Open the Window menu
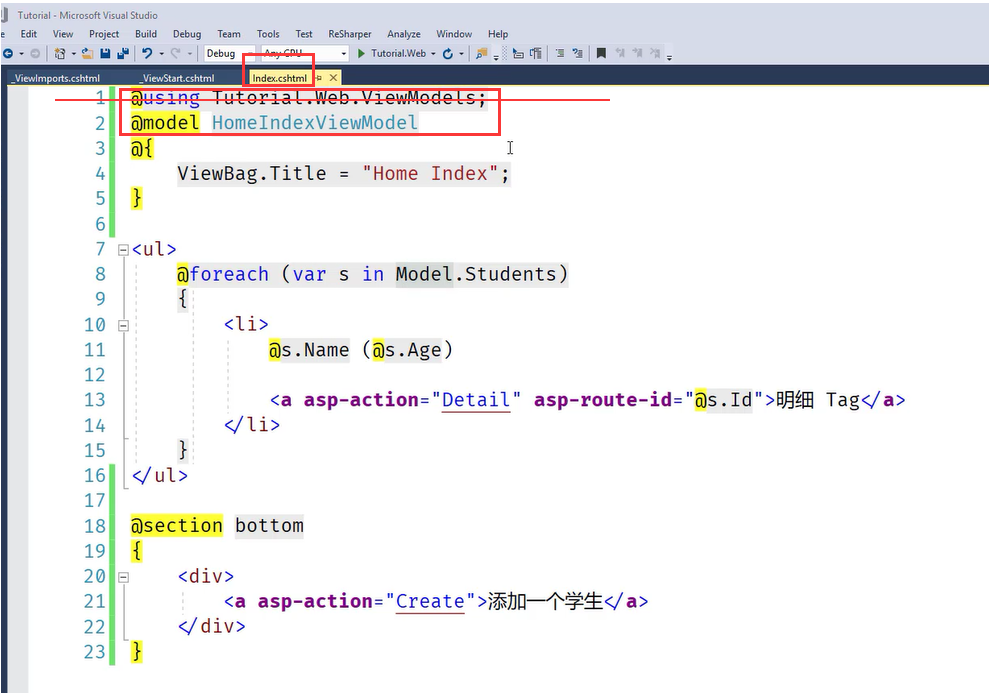 454,34
